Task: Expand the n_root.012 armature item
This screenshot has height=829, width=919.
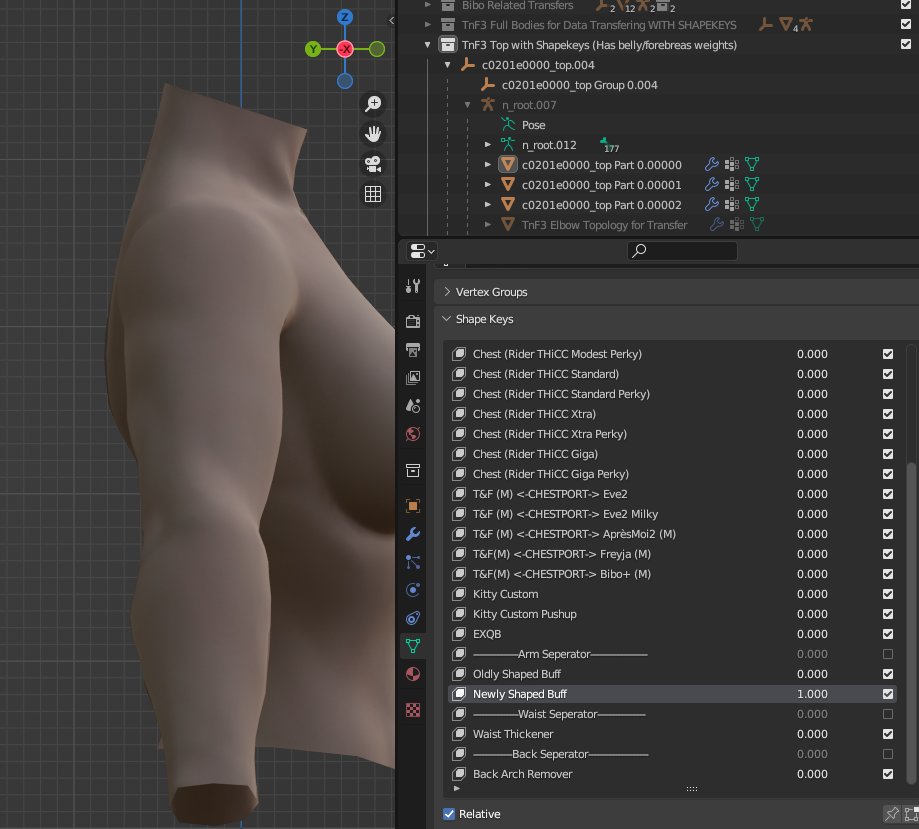Action: click(x=487, y=145)
